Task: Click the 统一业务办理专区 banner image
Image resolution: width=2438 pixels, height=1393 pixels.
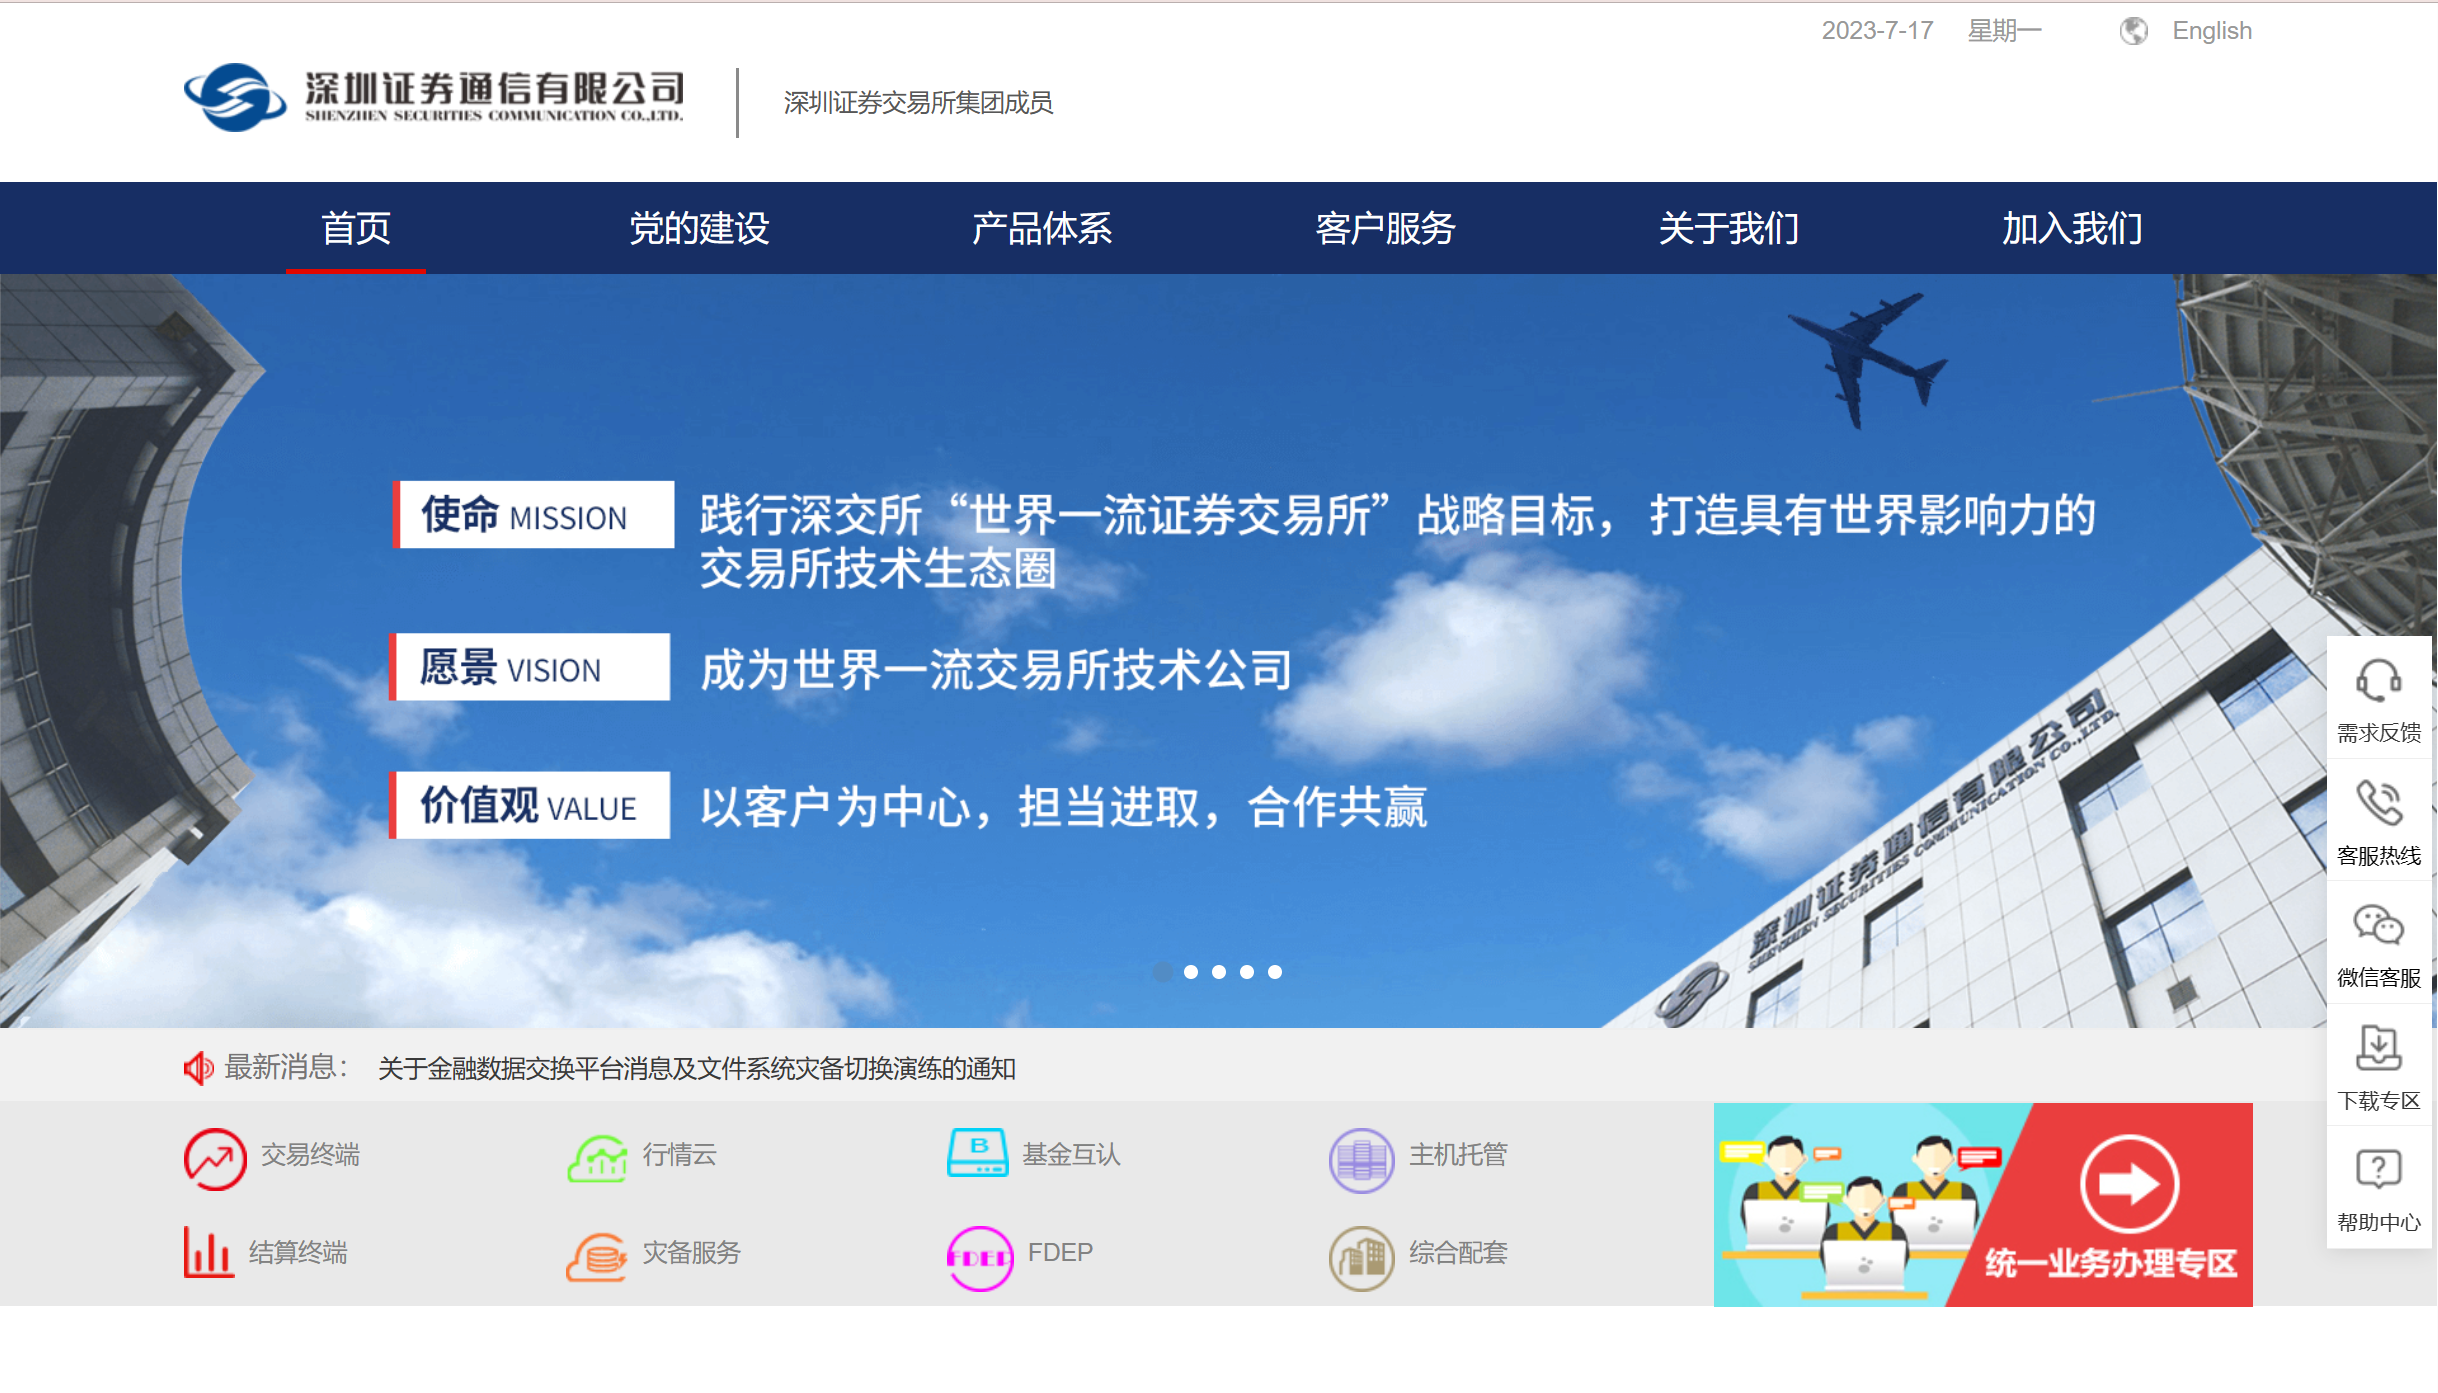Action: pos(1982,1204)
